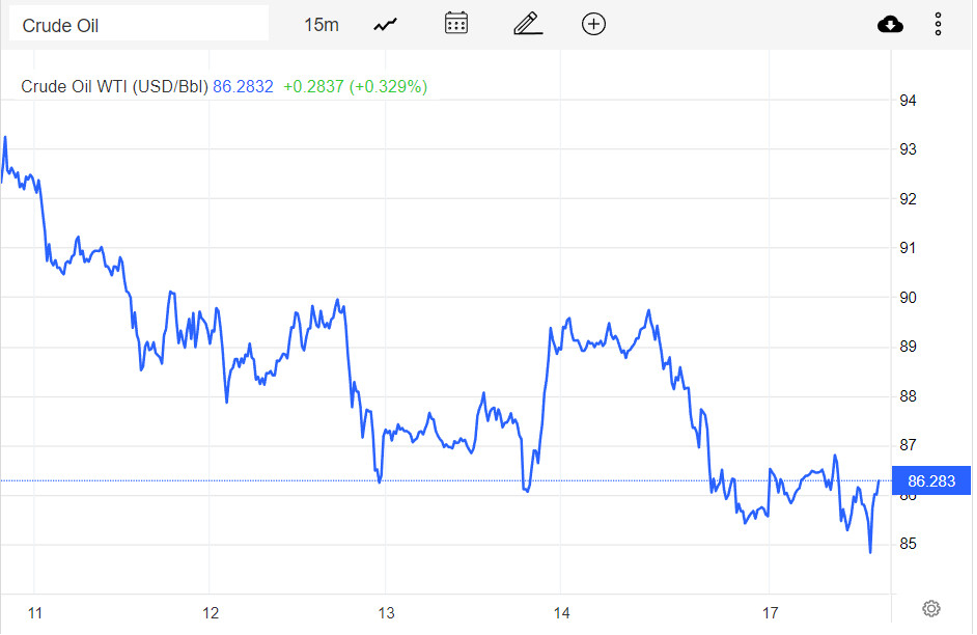977x635 pixels.
Task: Select the 86.2832 price value in legend
Action: (x=243, y=87)
